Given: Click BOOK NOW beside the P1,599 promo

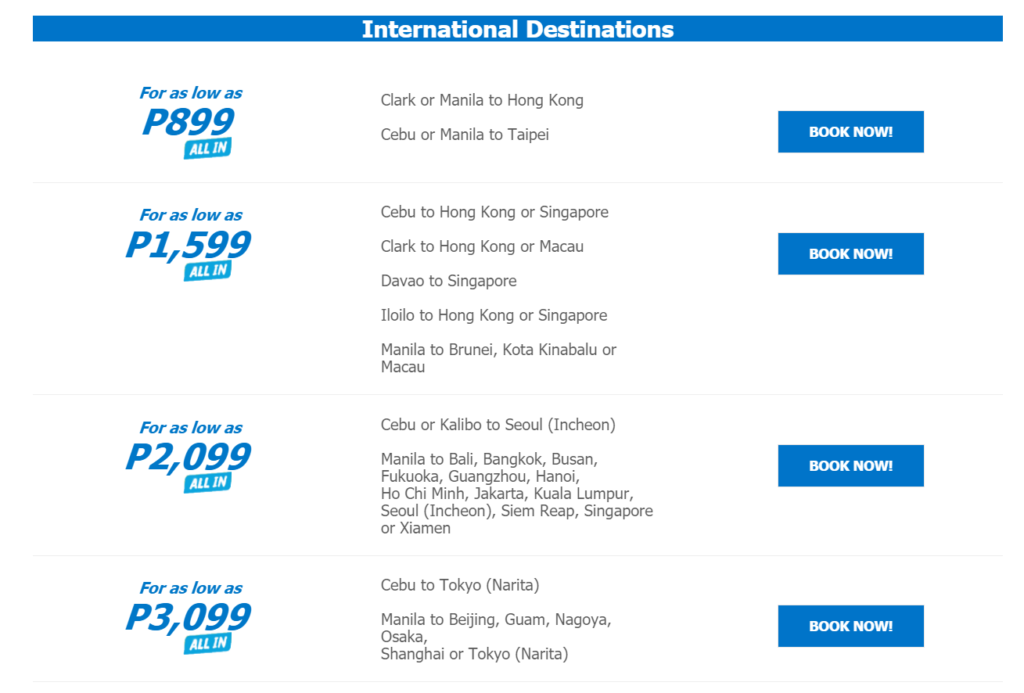Looking at the screenshot, I should 850,253.
